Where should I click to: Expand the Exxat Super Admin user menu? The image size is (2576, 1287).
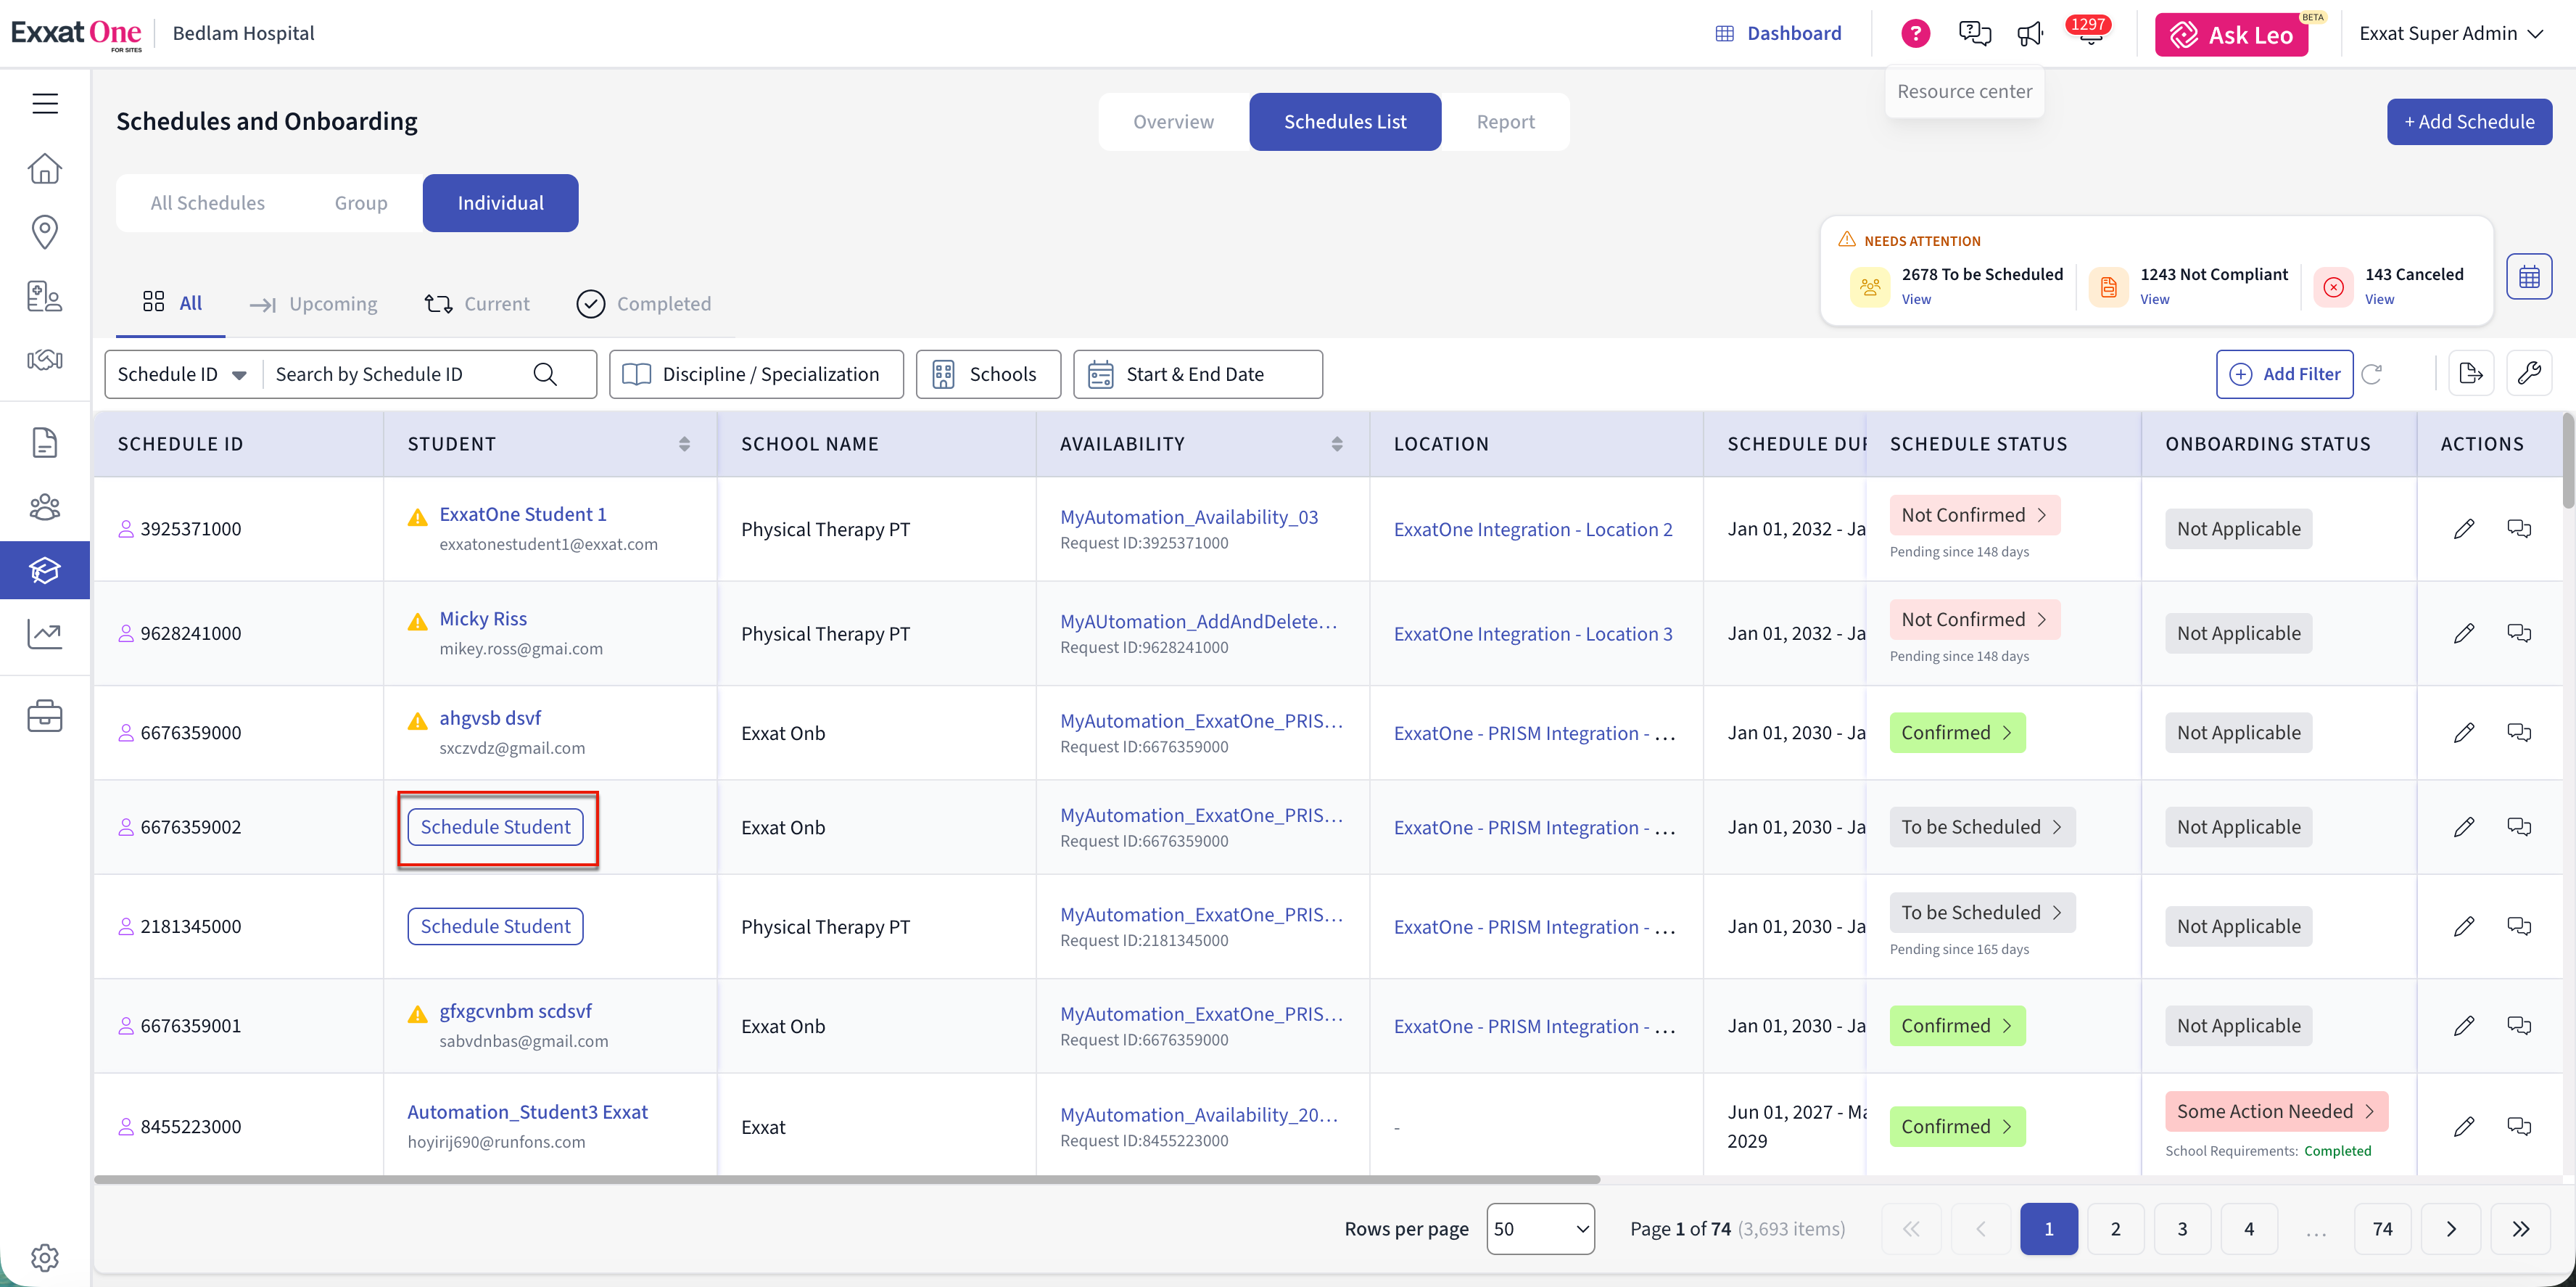(2451, 33)
